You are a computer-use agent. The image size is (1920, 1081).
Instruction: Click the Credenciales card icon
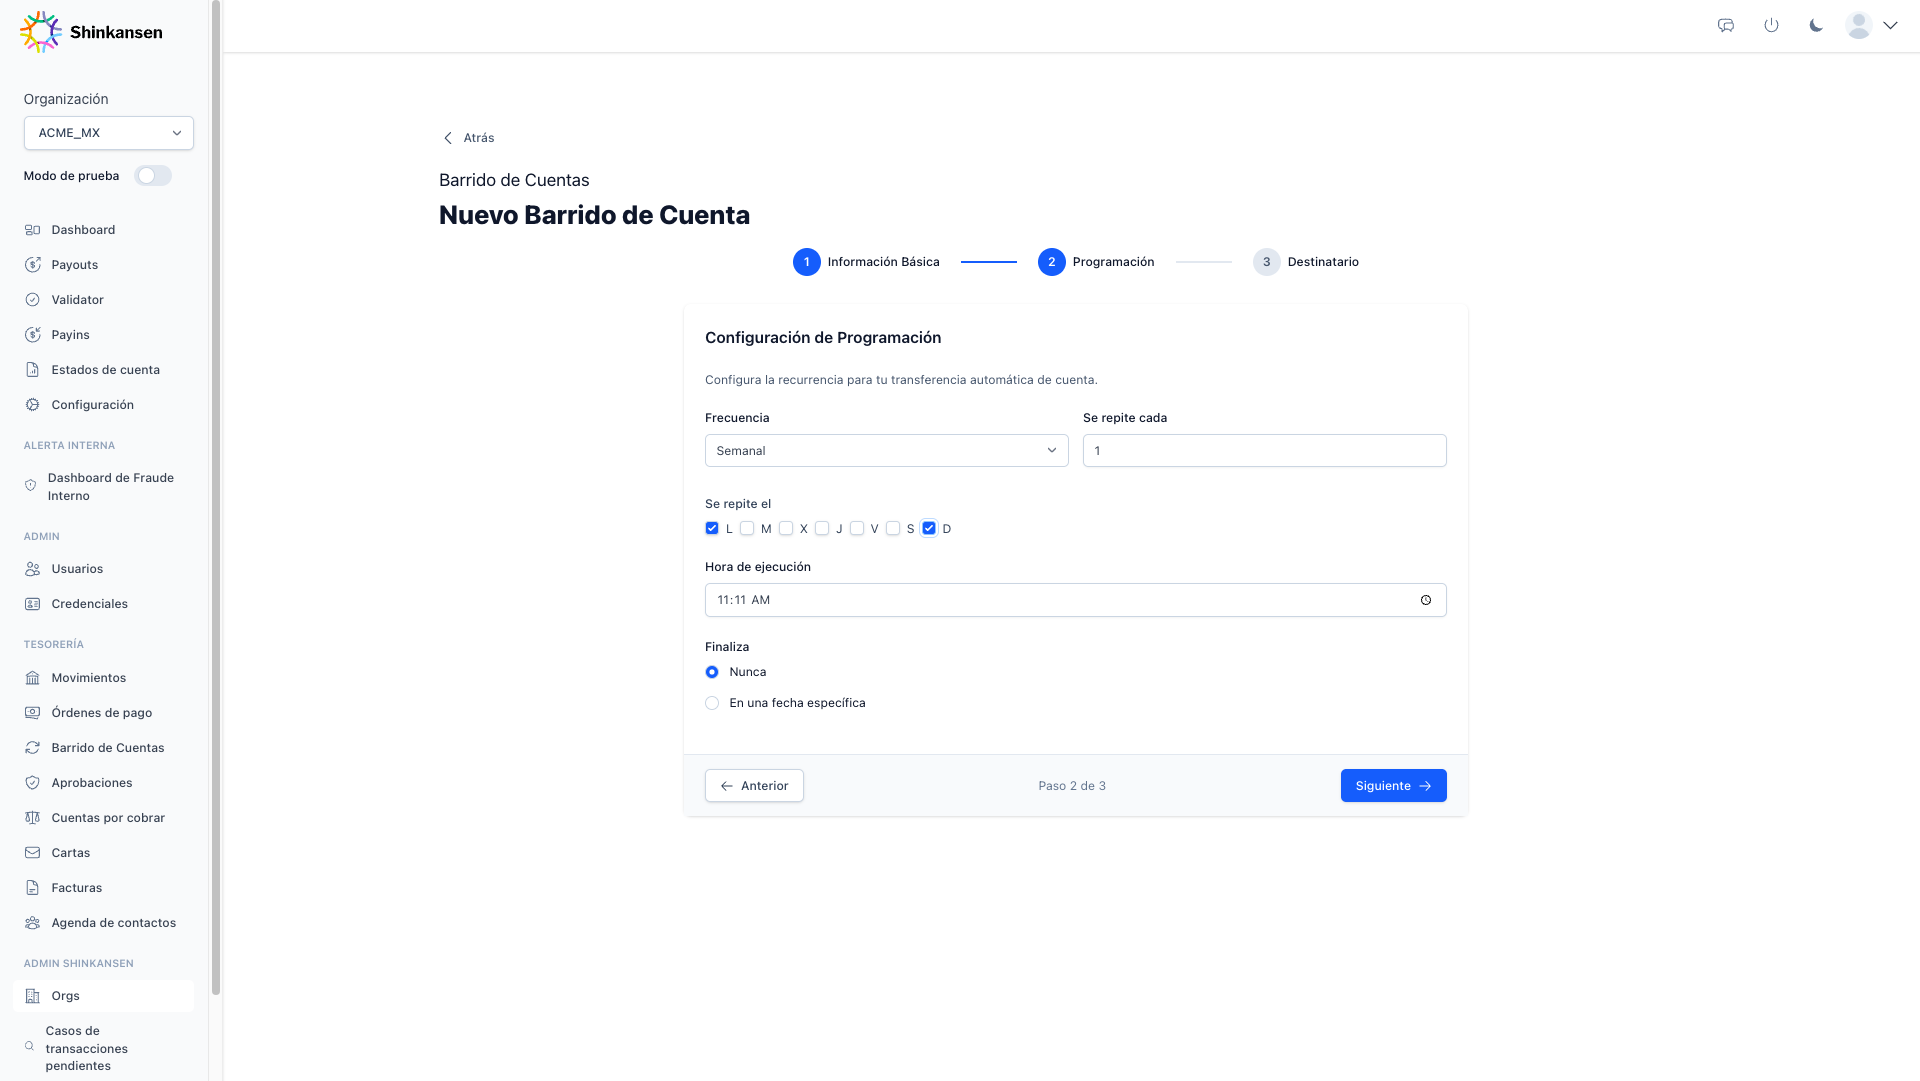coord(32,604)
